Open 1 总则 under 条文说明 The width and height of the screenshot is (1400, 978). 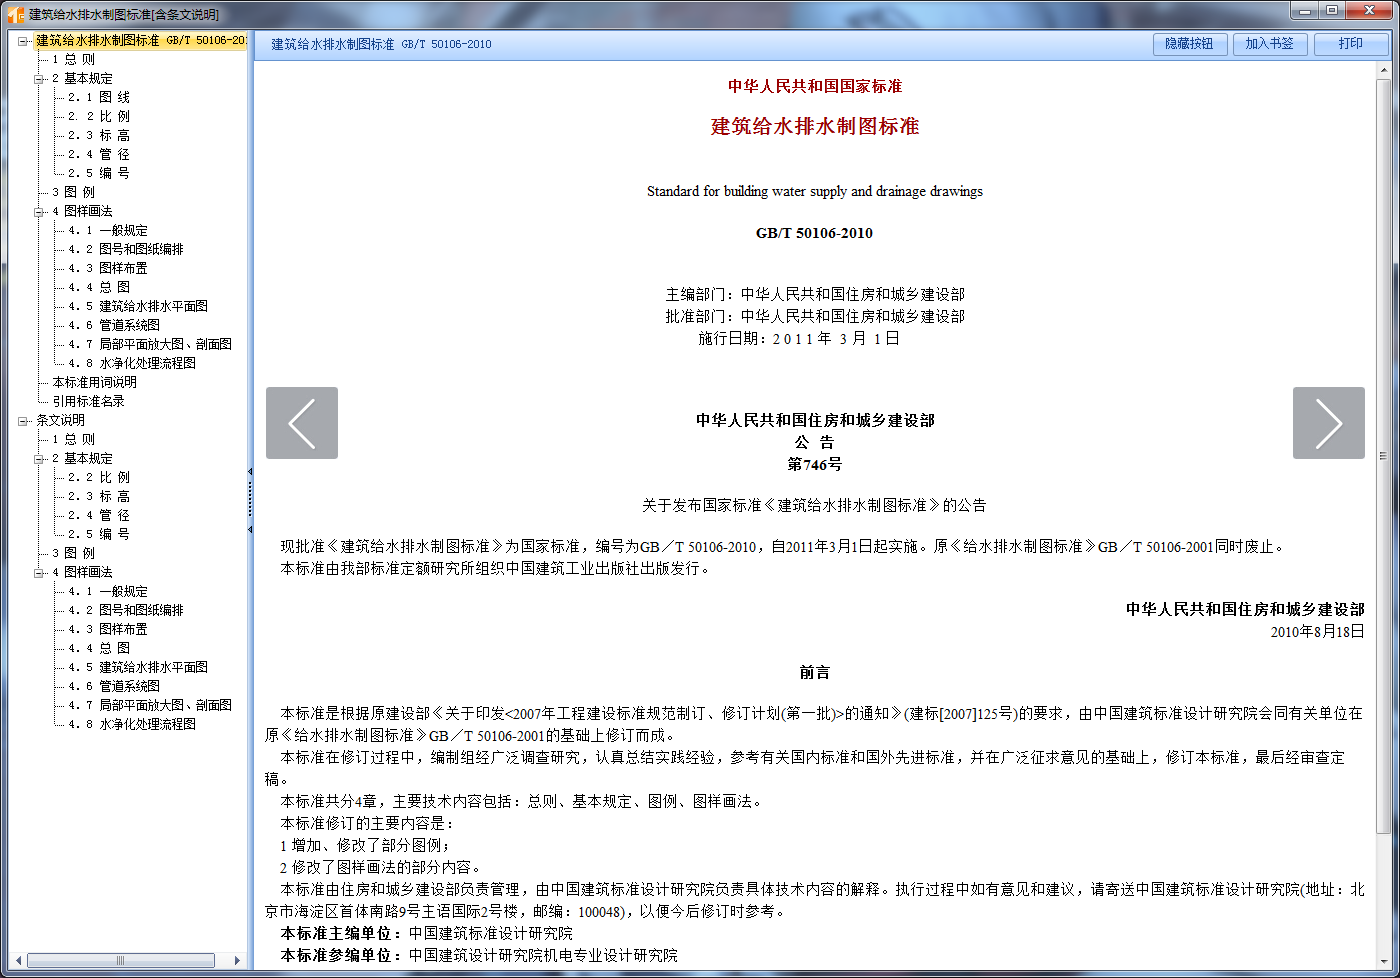coord(74,440)
